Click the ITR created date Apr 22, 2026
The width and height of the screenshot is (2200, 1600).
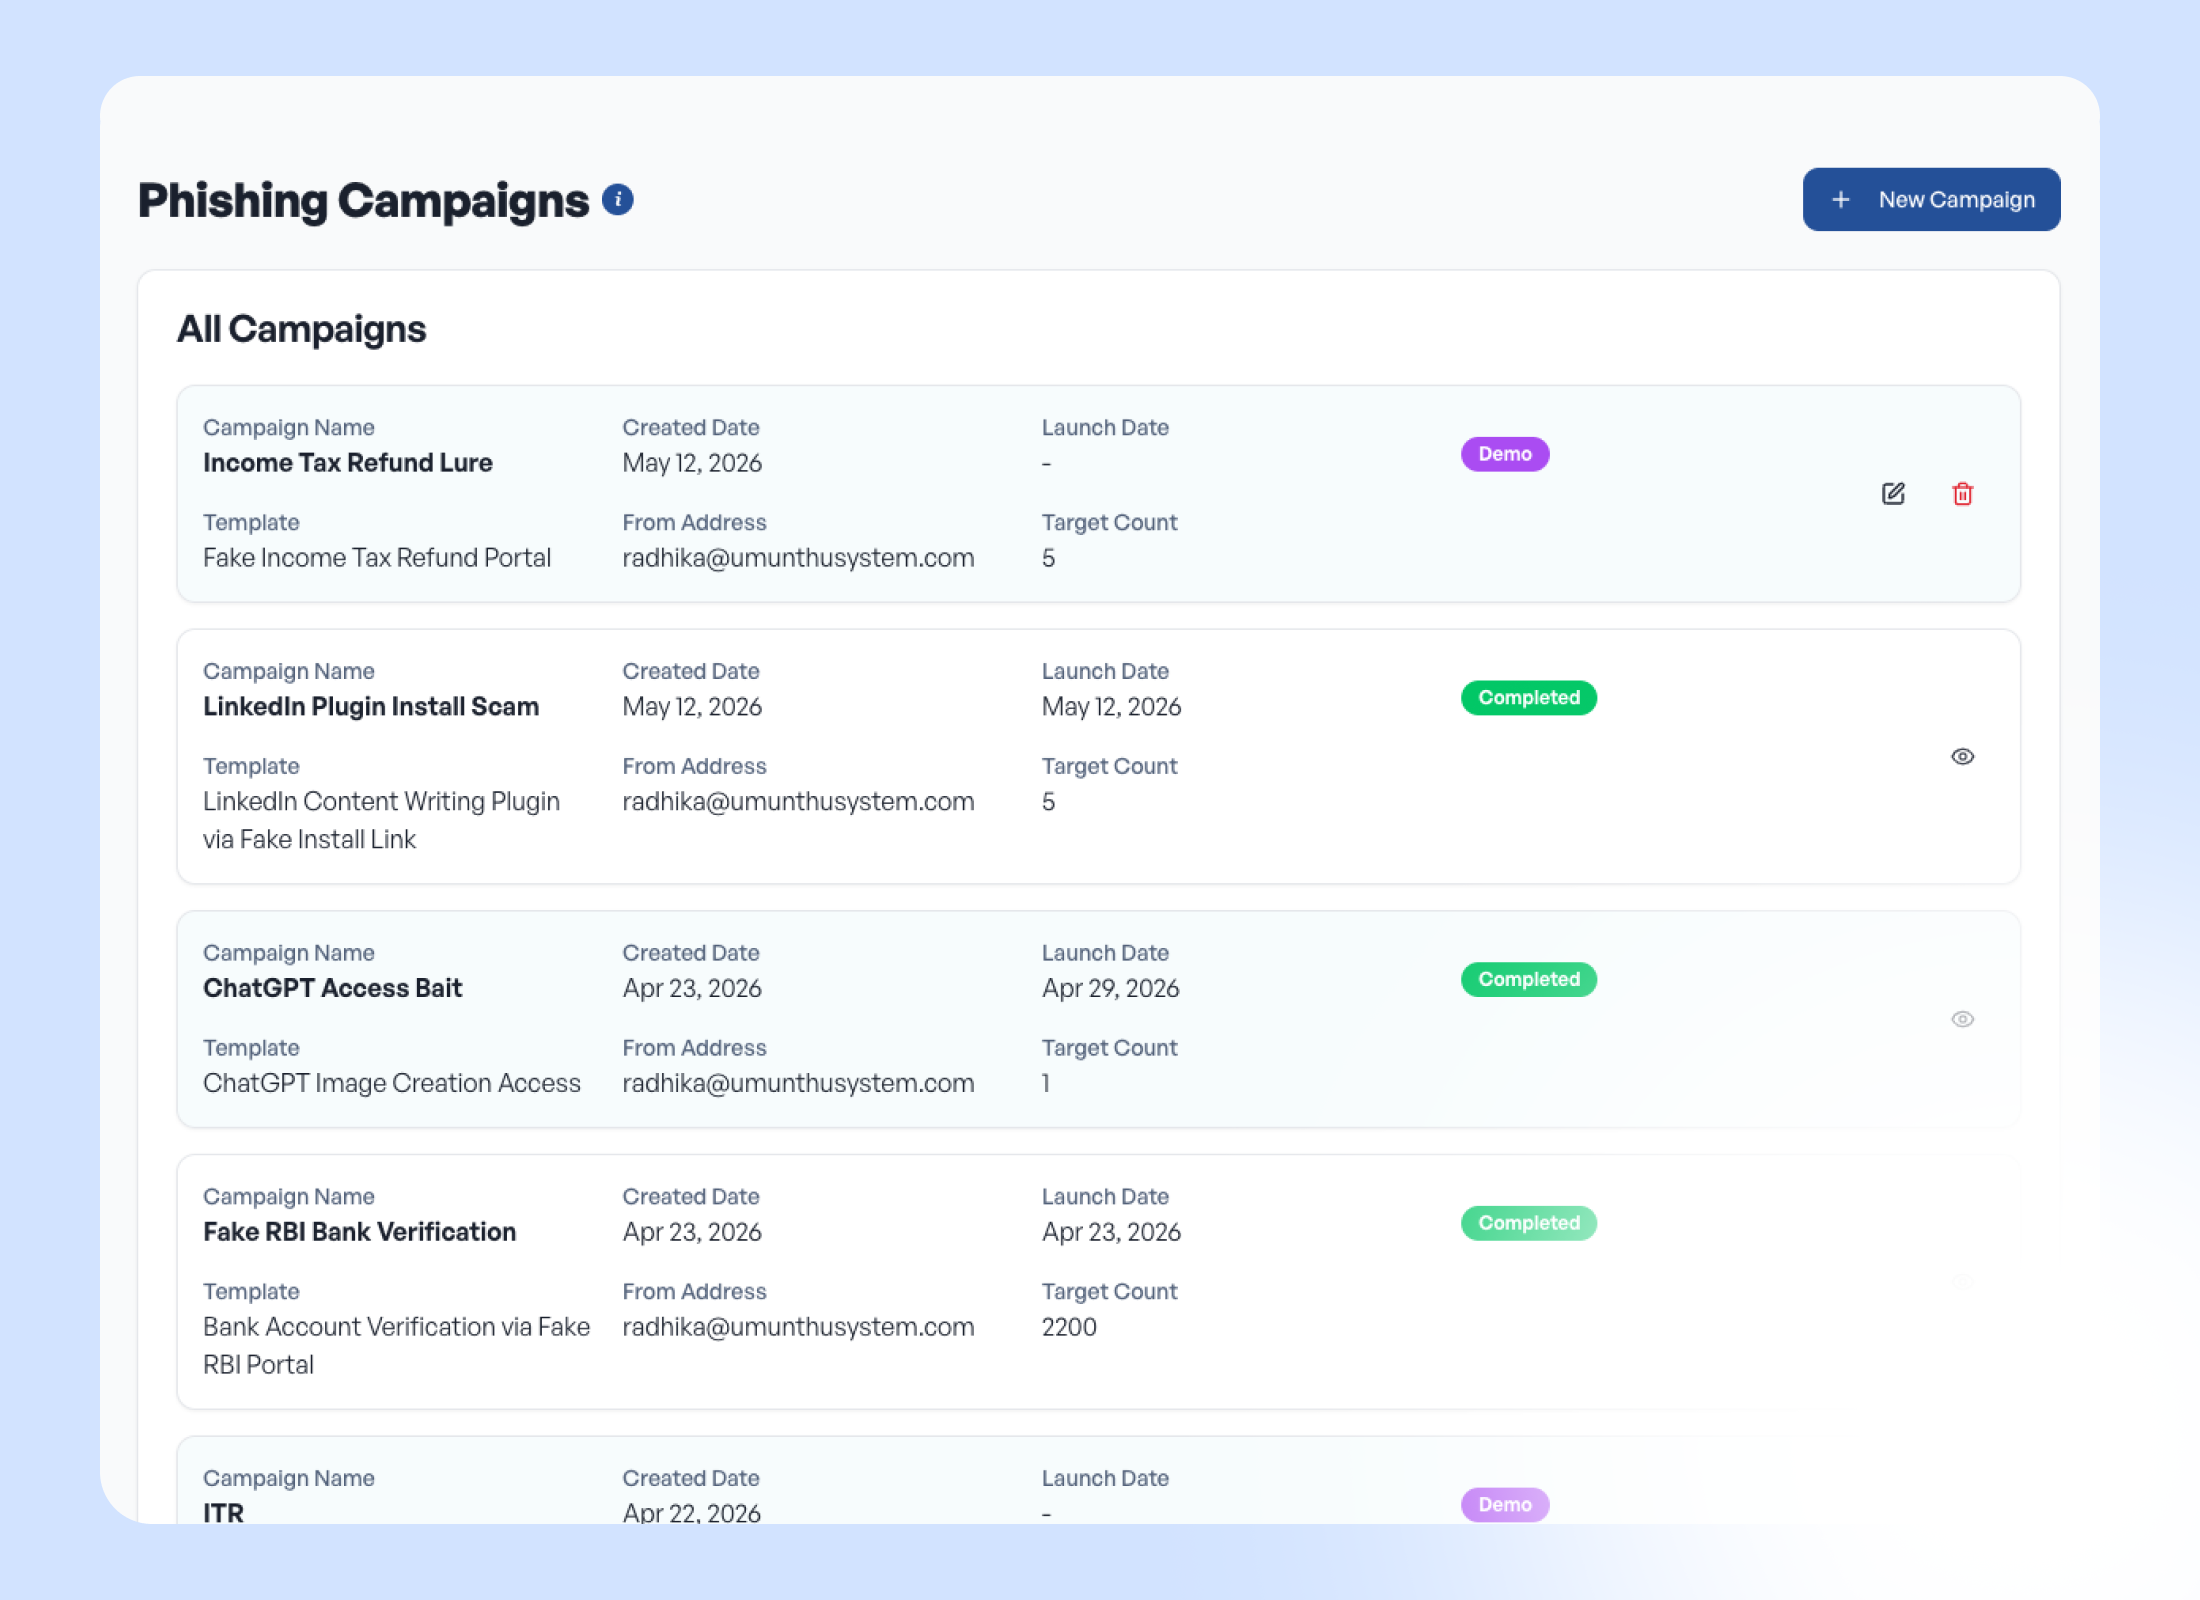(692, 1512)
